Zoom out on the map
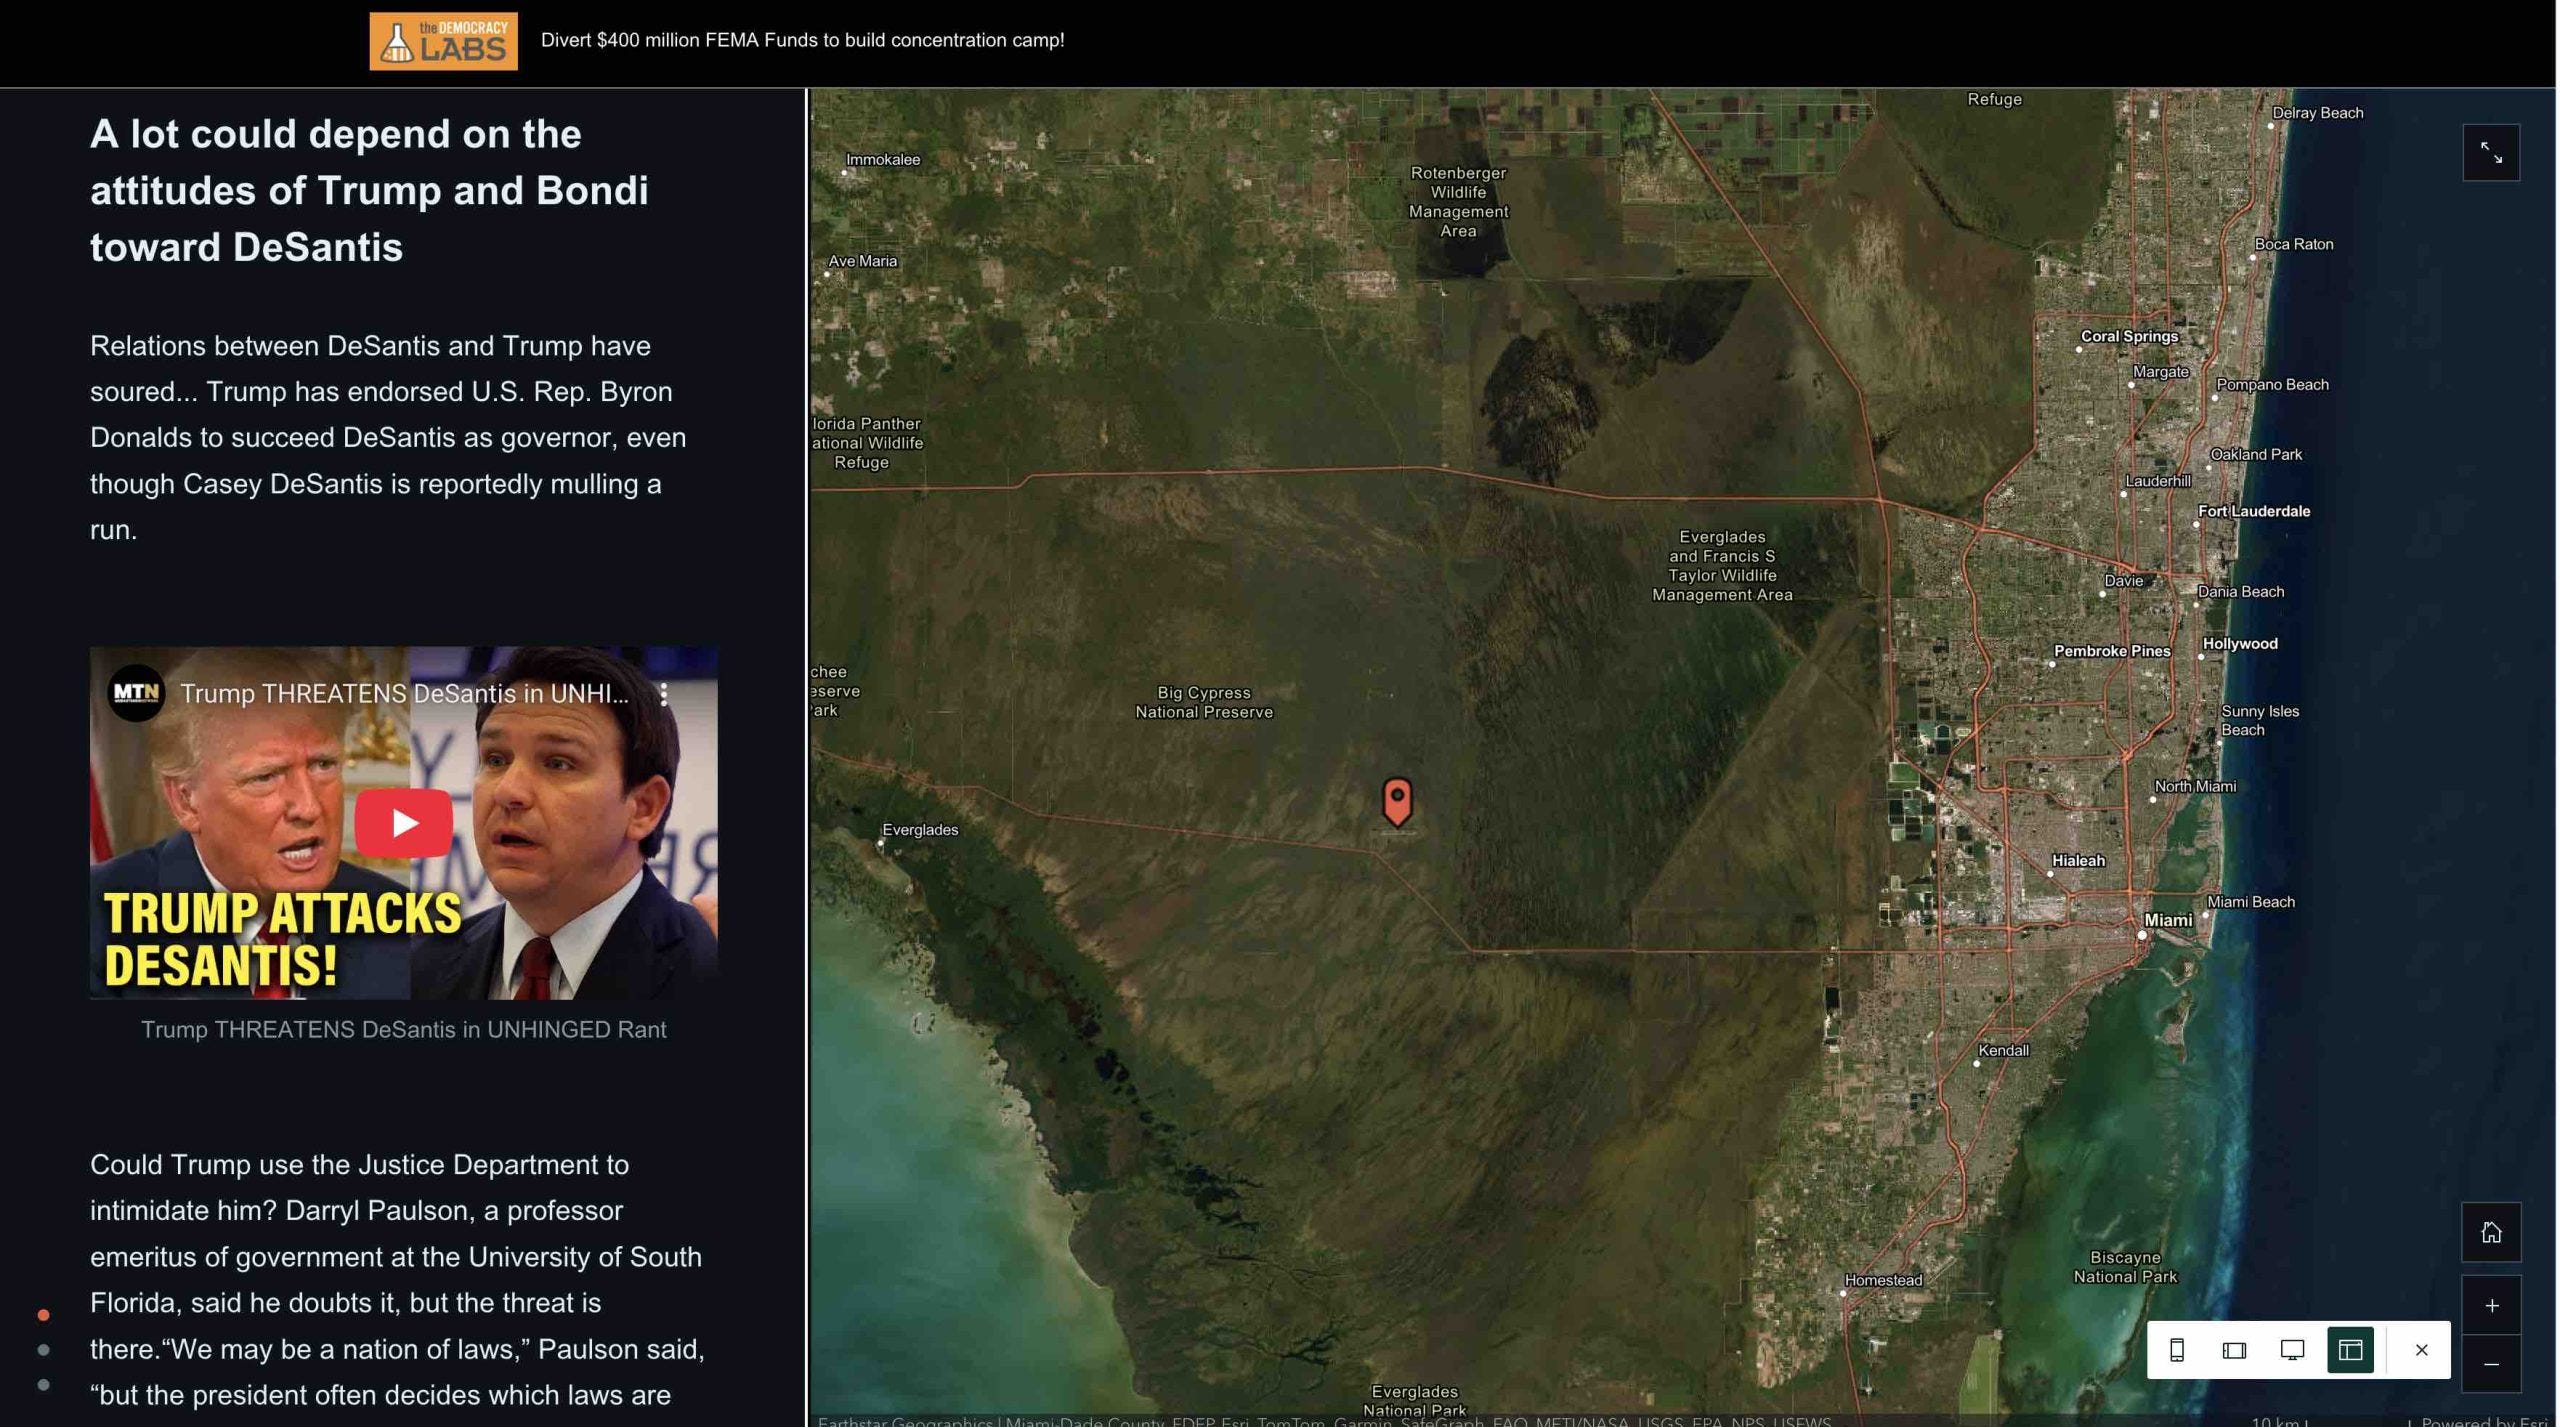The height and width of the screenshot is (1427, 2560). tap(2491, 1364)
